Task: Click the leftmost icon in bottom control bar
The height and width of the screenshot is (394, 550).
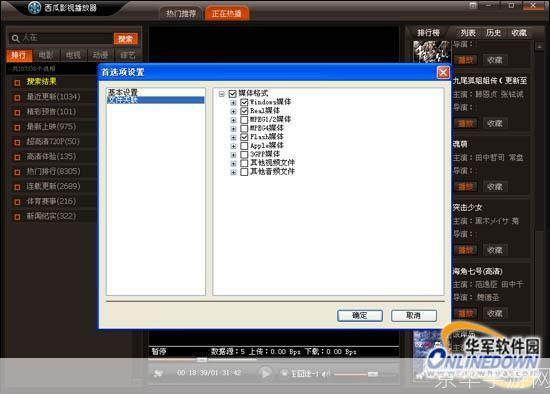Action: (158, 373)
